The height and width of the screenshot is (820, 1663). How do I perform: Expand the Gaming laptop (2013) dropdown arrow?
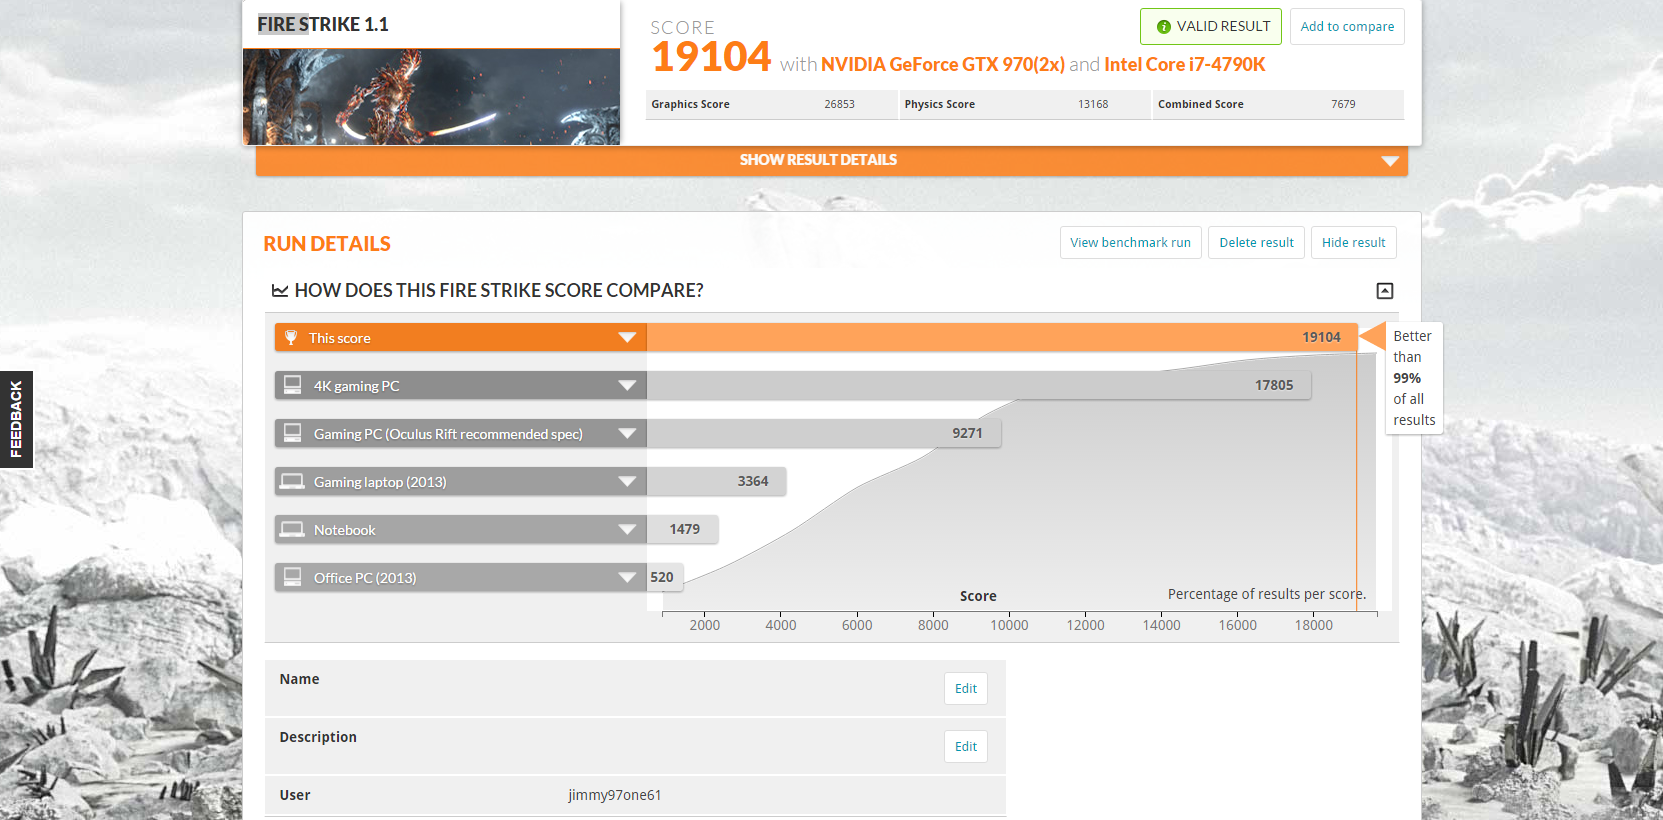pos(627,481)
